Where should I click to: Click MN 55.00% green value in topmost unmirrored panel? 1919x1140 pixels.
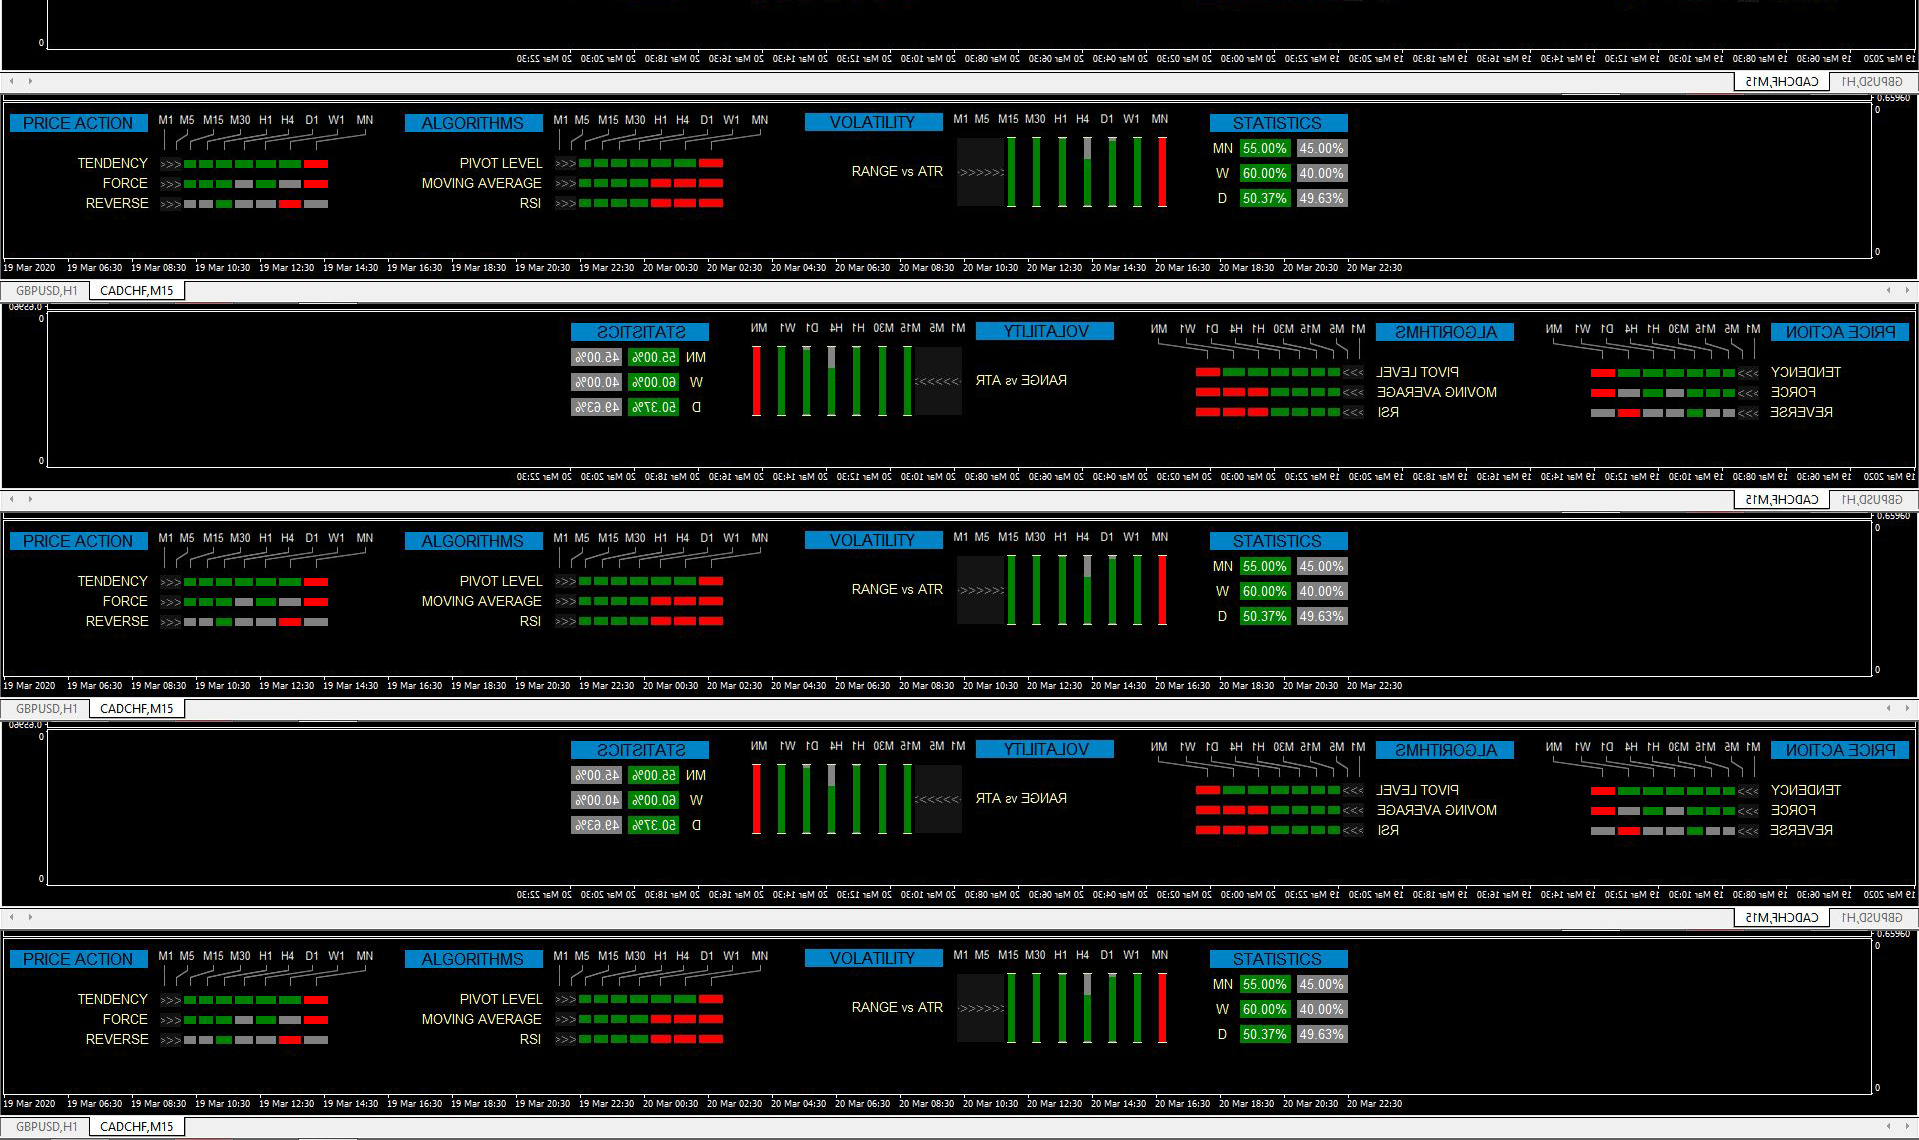tap(1264, 148)
